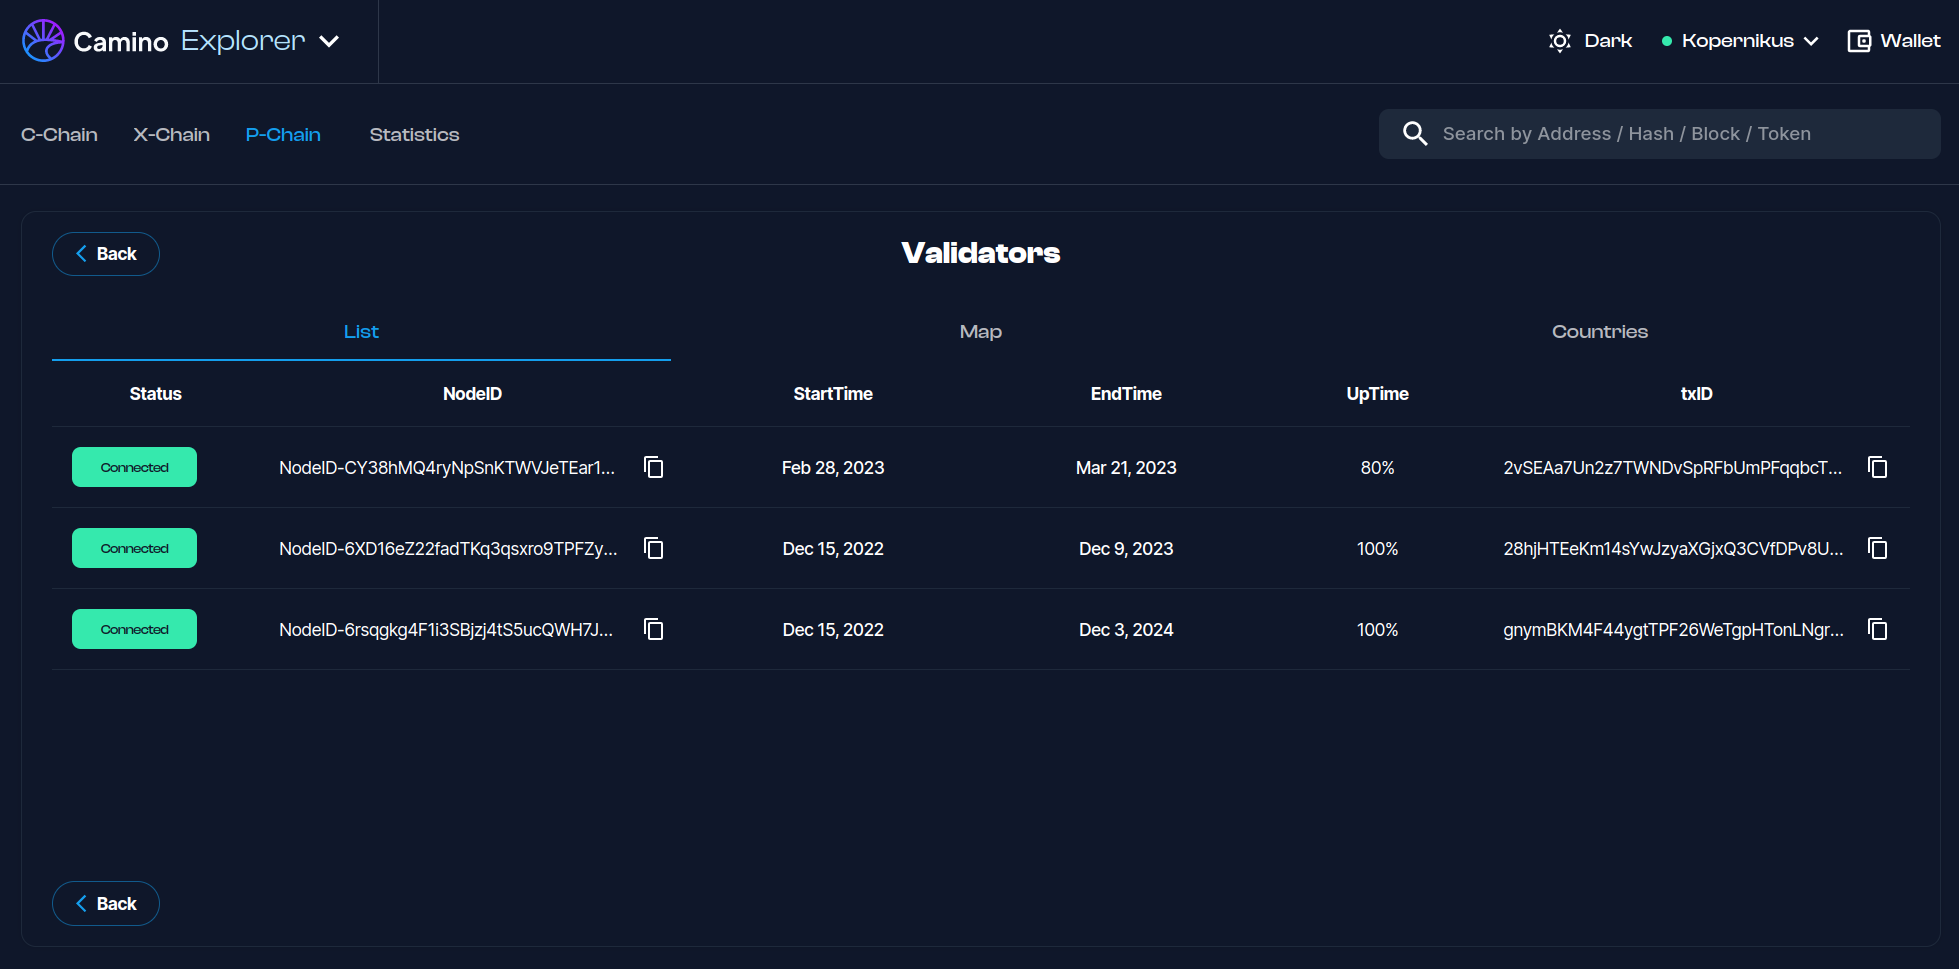
Task: Copy the 2vSEAa7Un2z7 transaction ID
Action: pos(1877,467)
